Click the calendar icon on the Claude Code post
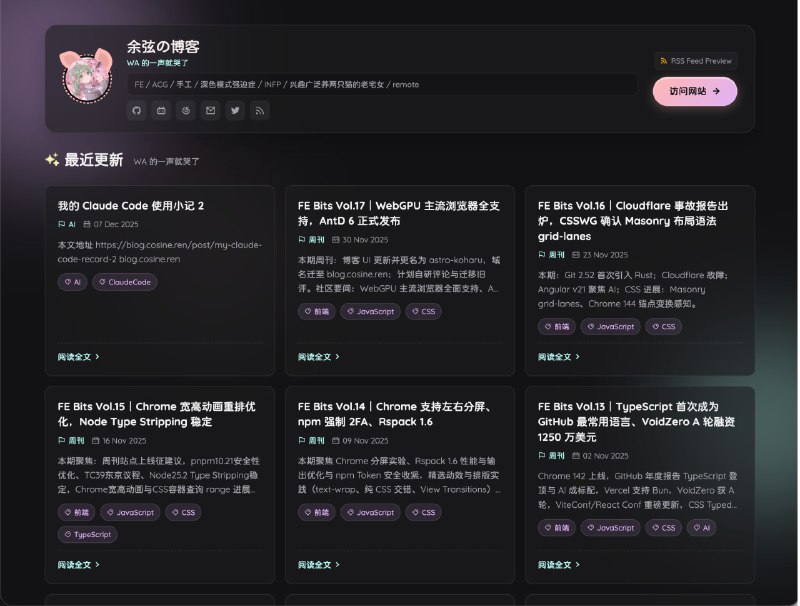The height and width of the screenshot is (606, 800). 87,224
